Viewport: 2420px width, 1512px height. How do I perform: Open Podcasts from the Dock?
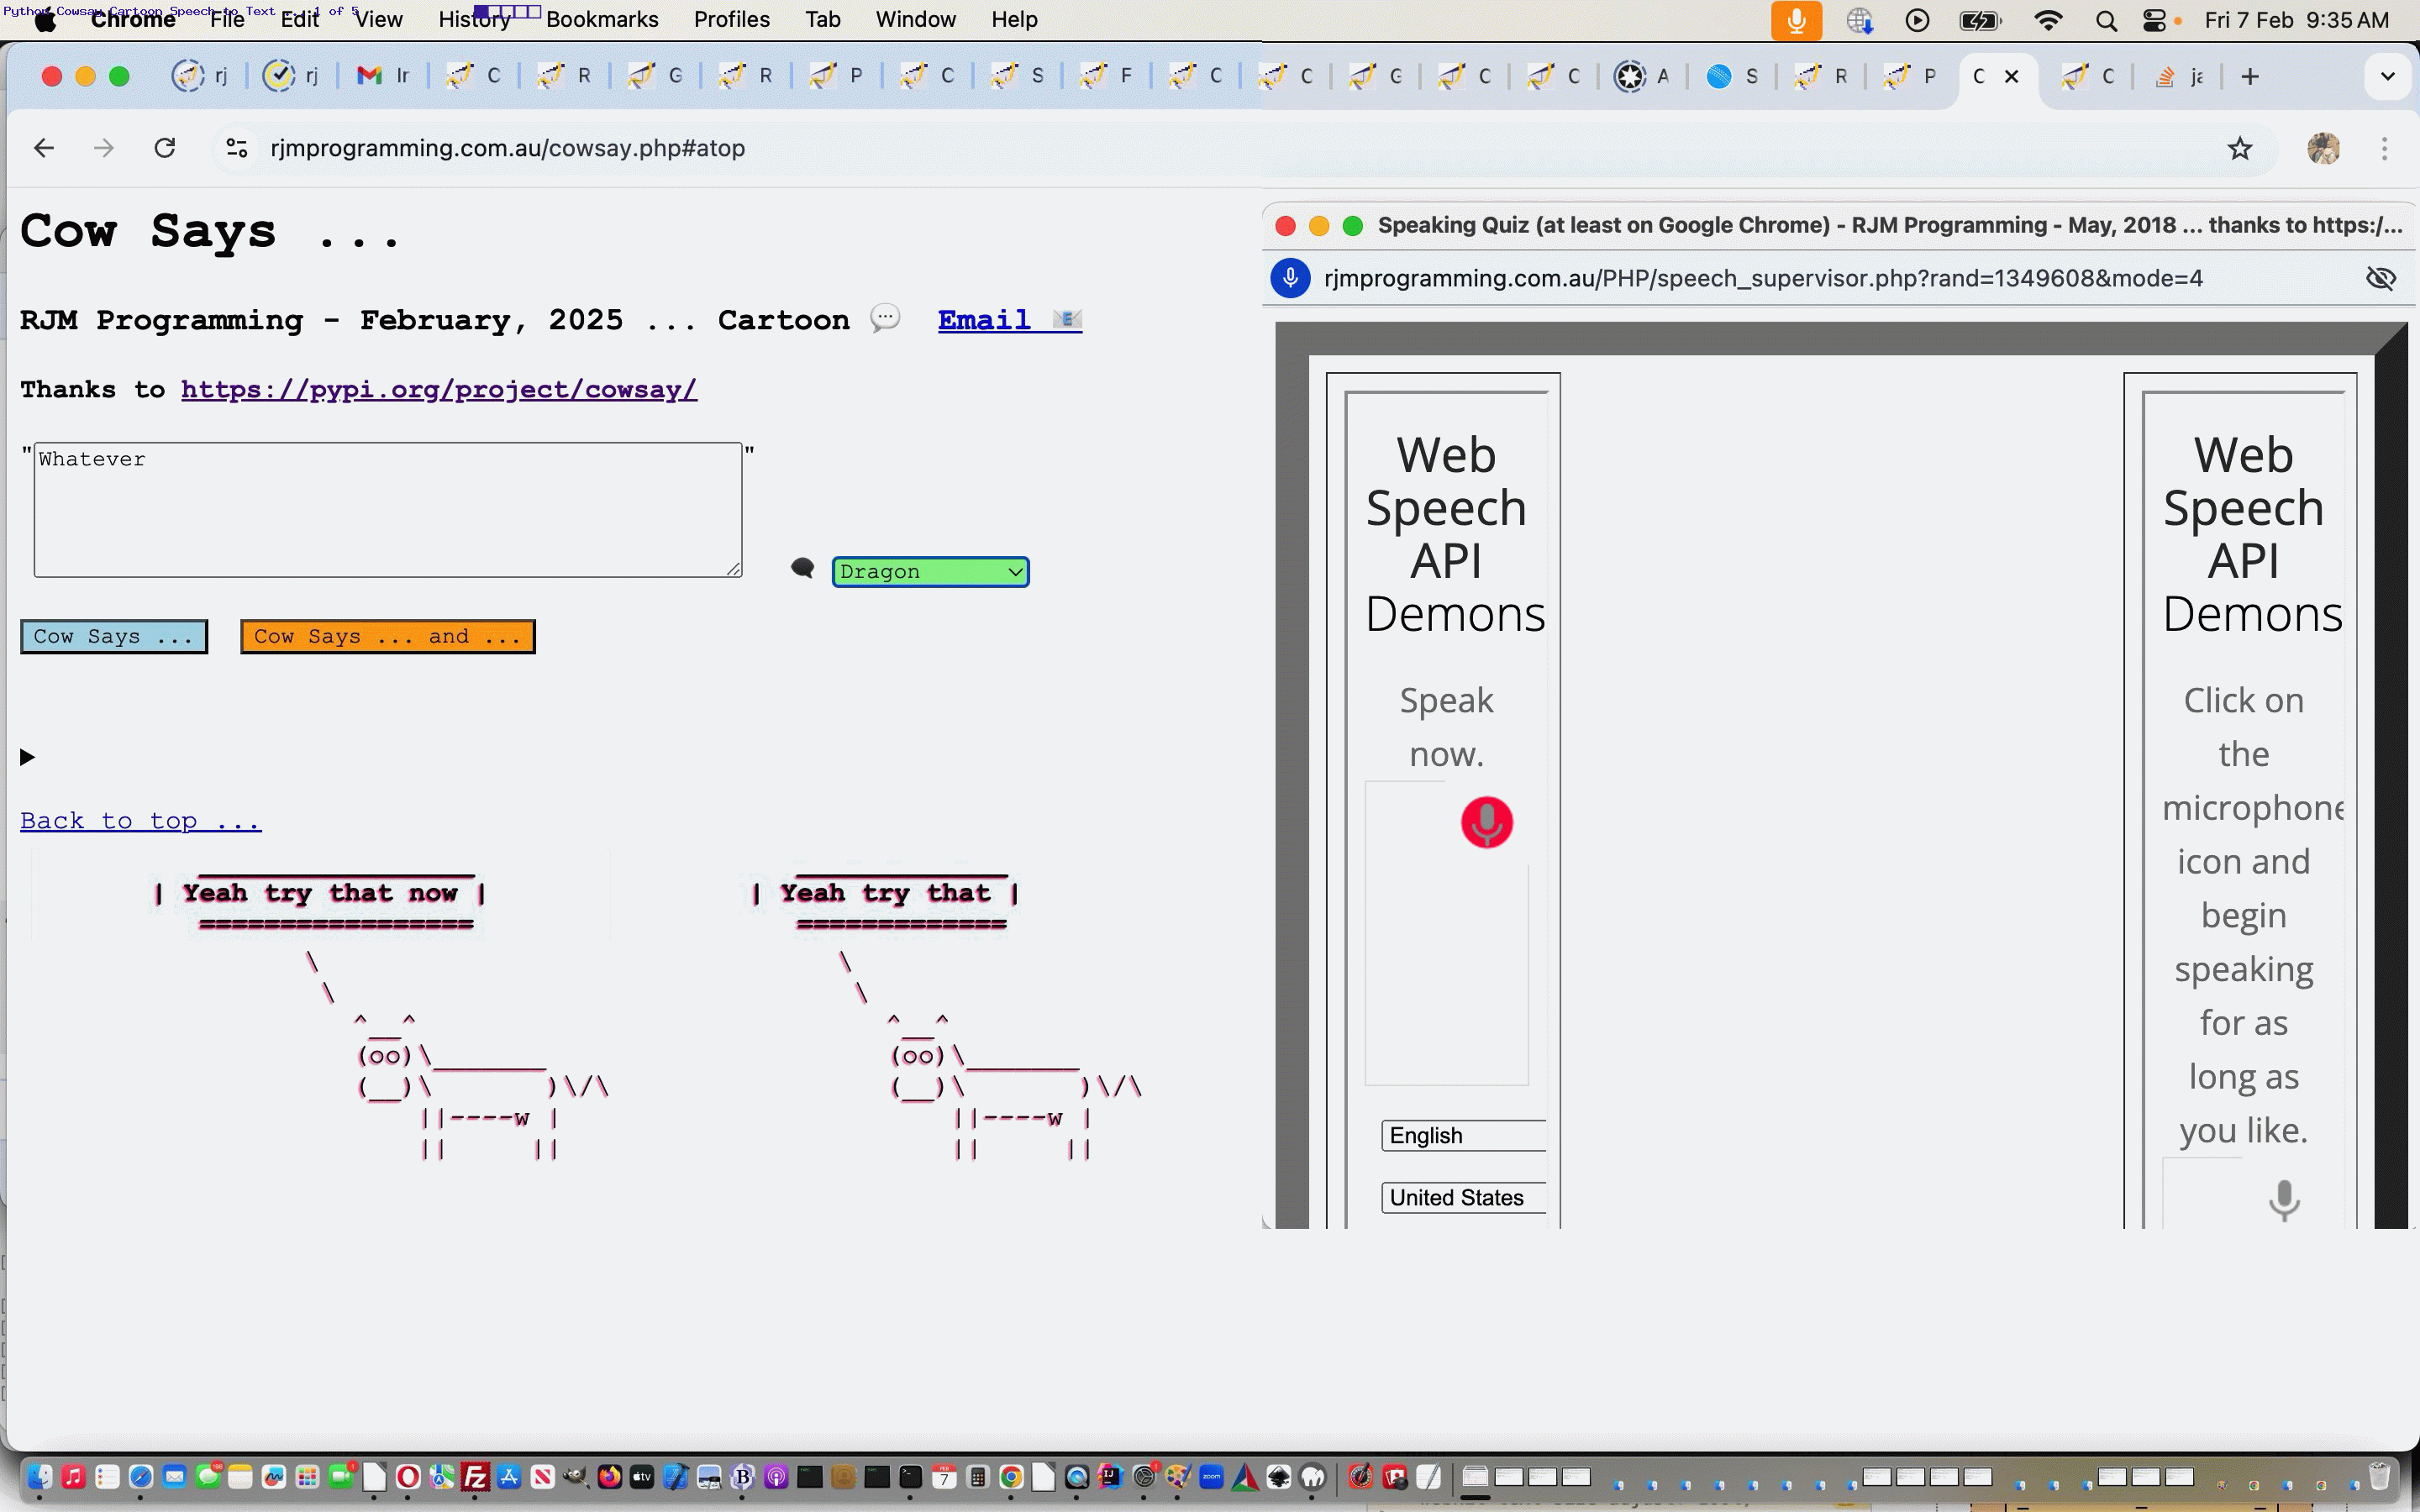point(776,1477)
